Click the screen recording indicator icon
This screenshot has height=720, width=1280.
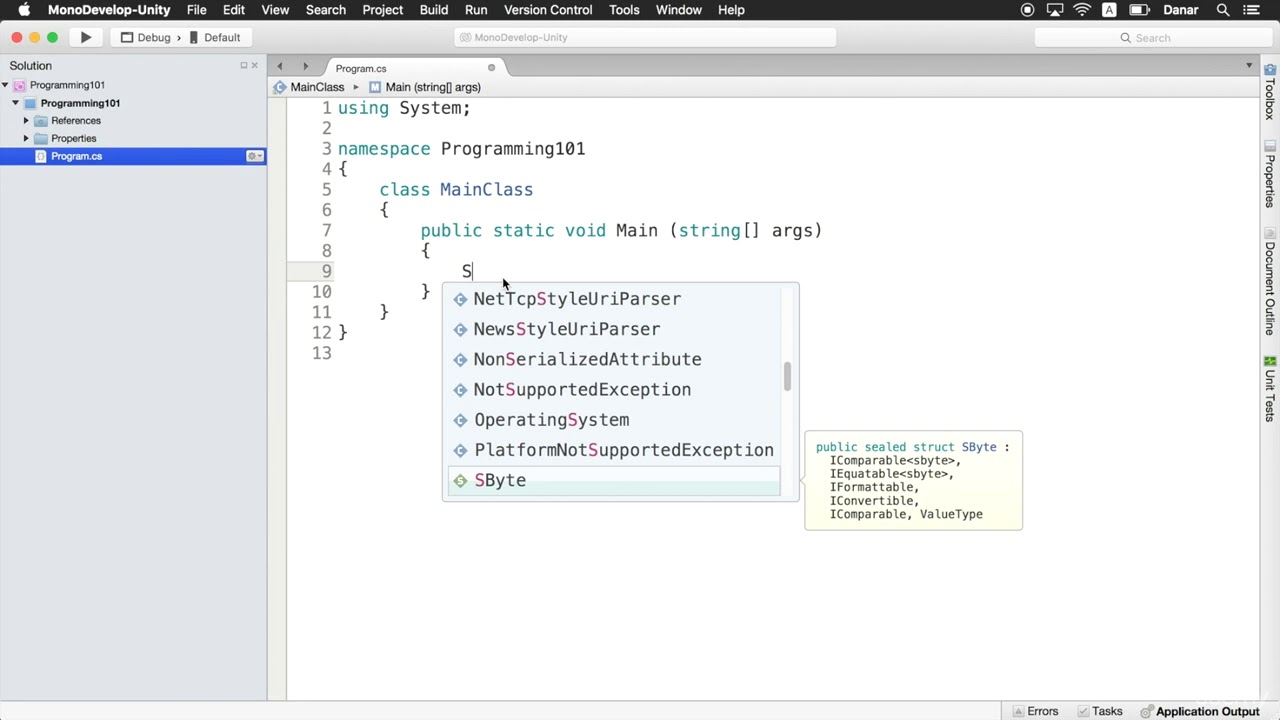[1027, 10]
